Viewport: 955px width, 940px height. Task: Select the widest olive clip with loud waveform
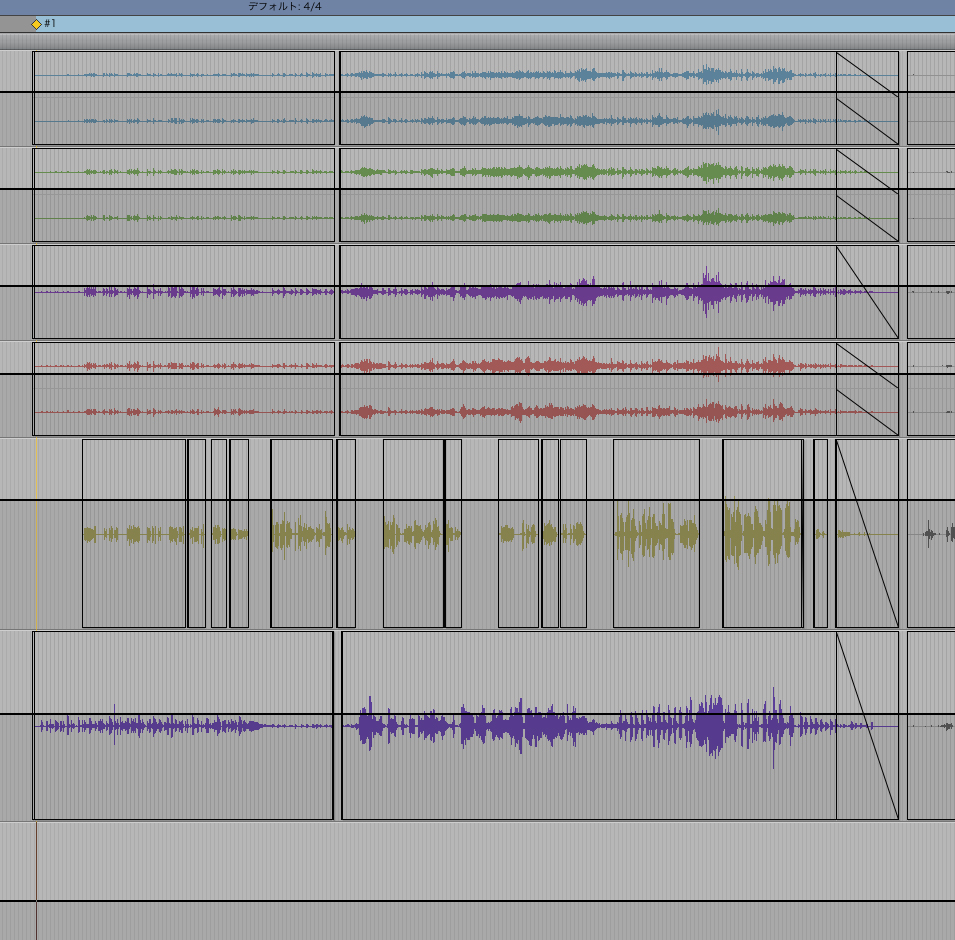[657, 533]
